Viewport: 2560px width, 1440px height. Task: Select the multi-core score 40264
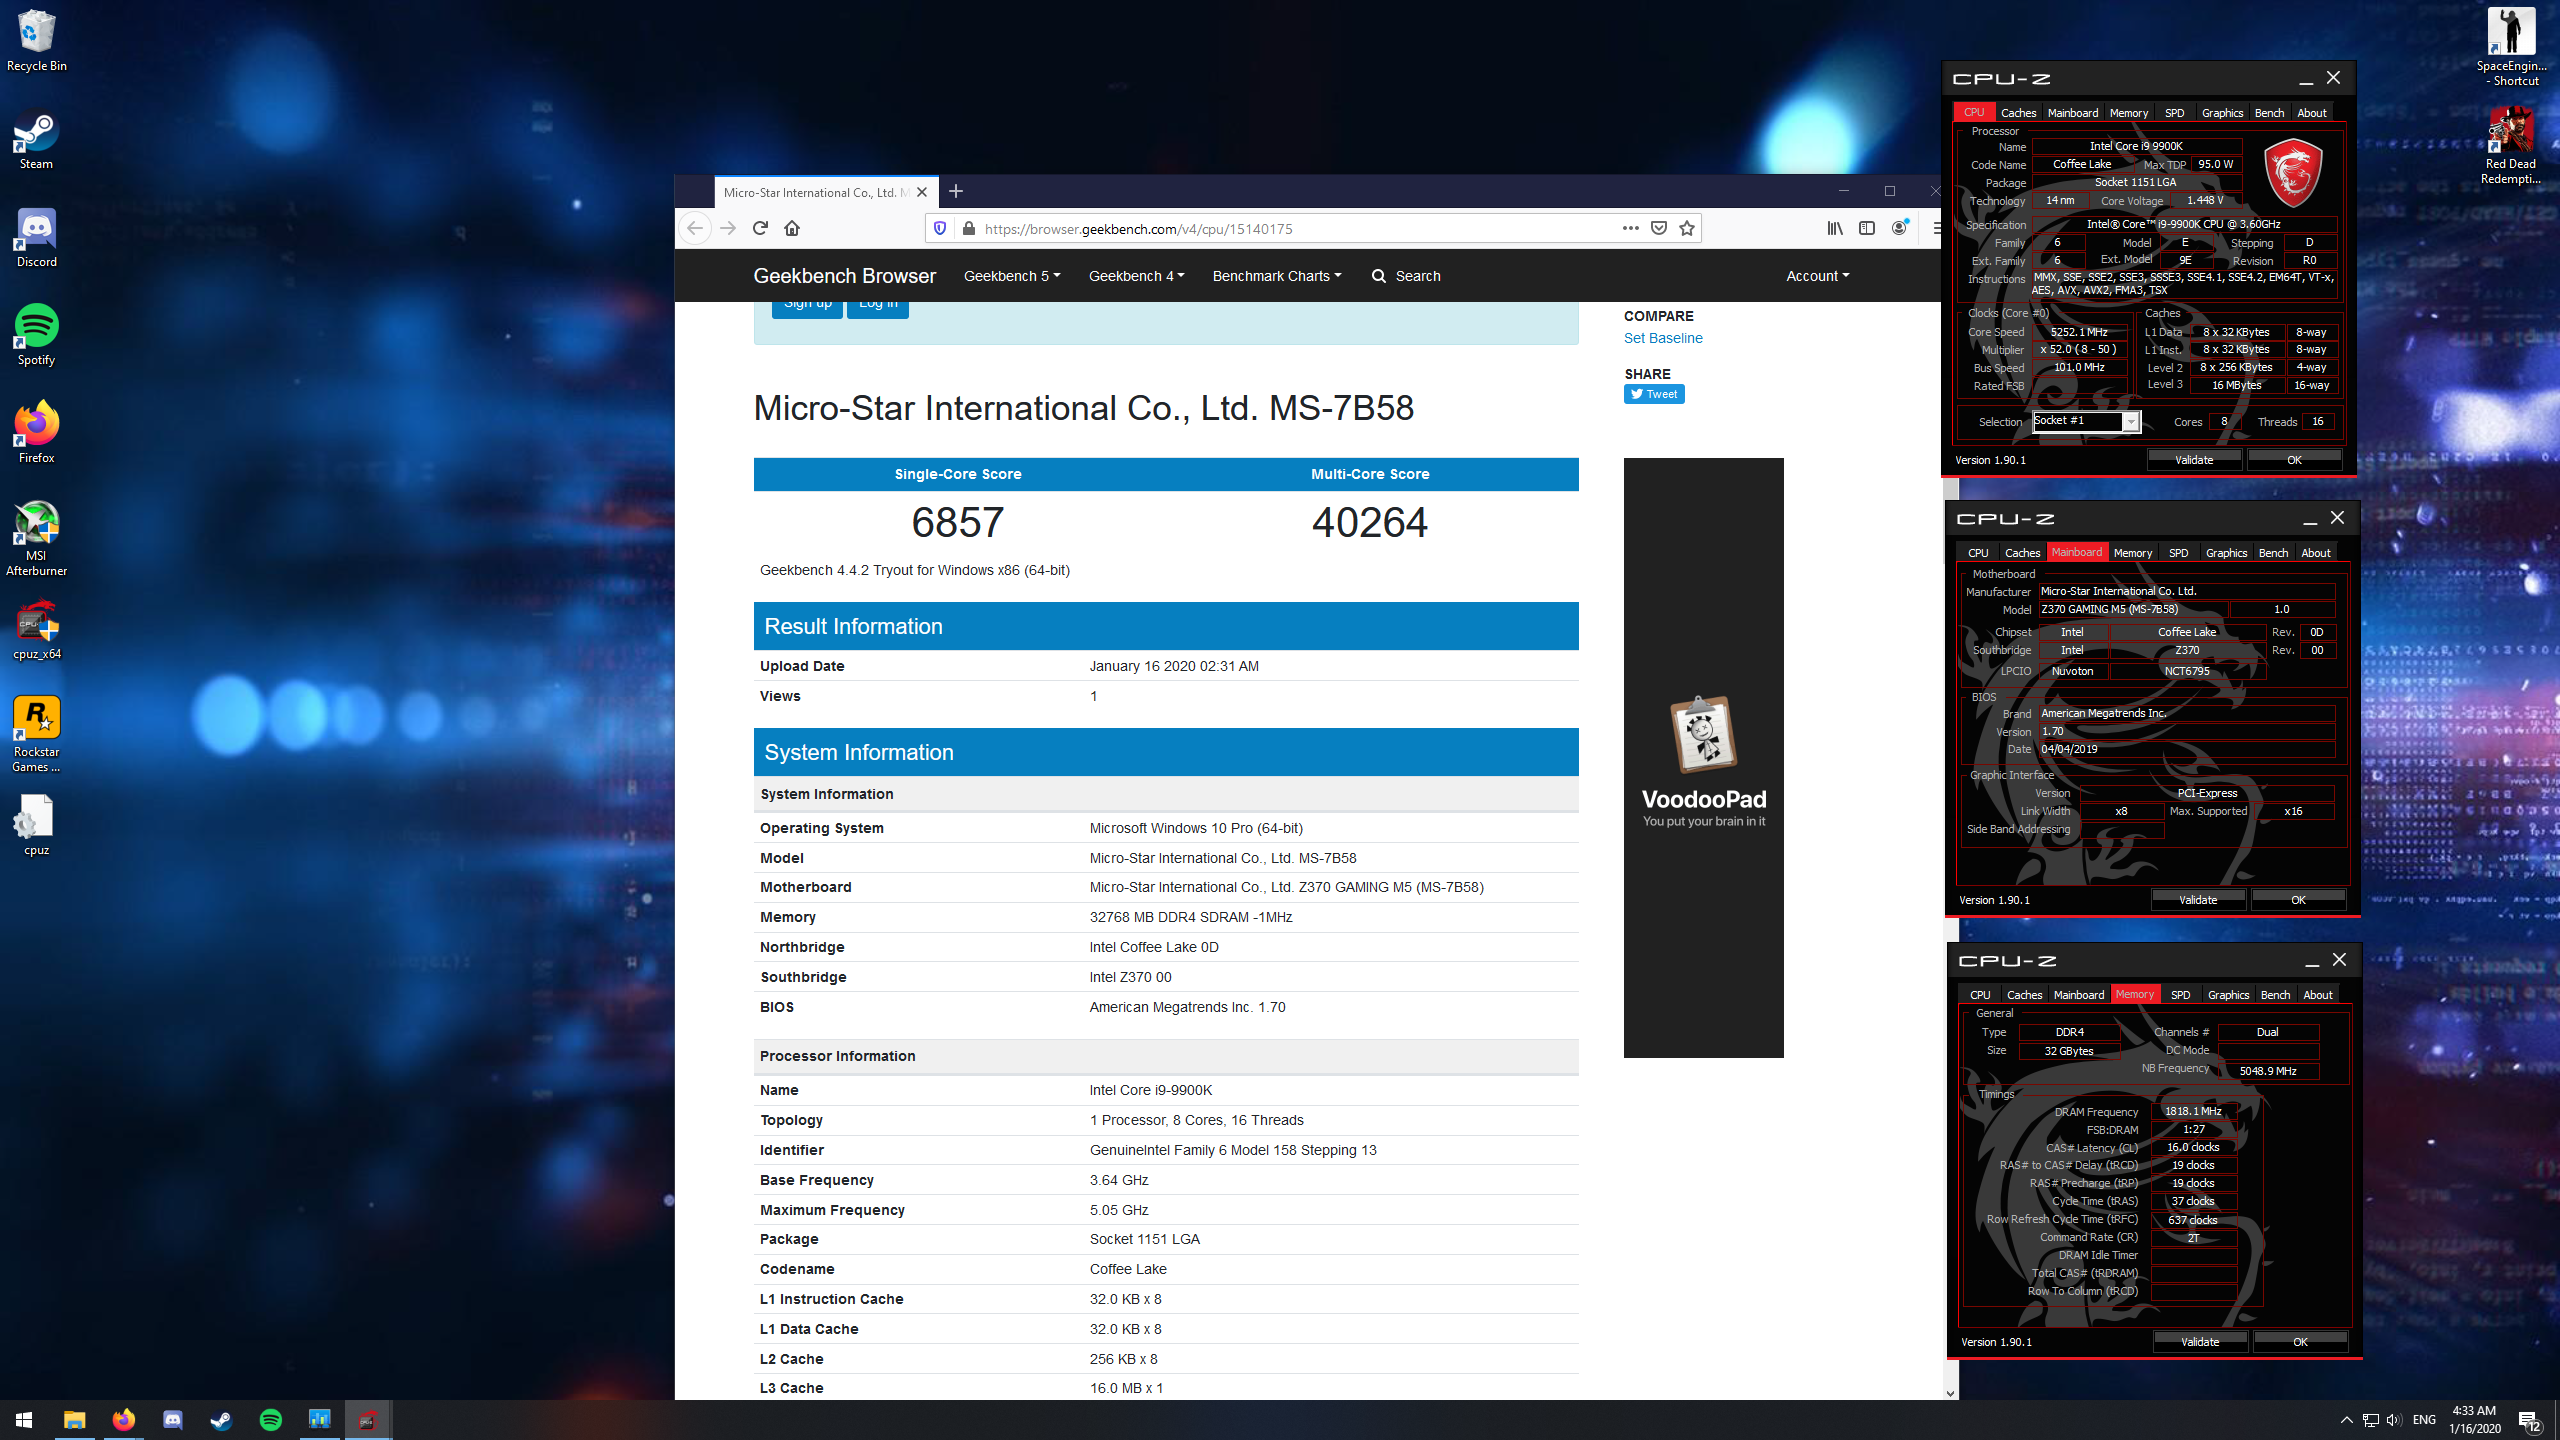[1369, 523]
